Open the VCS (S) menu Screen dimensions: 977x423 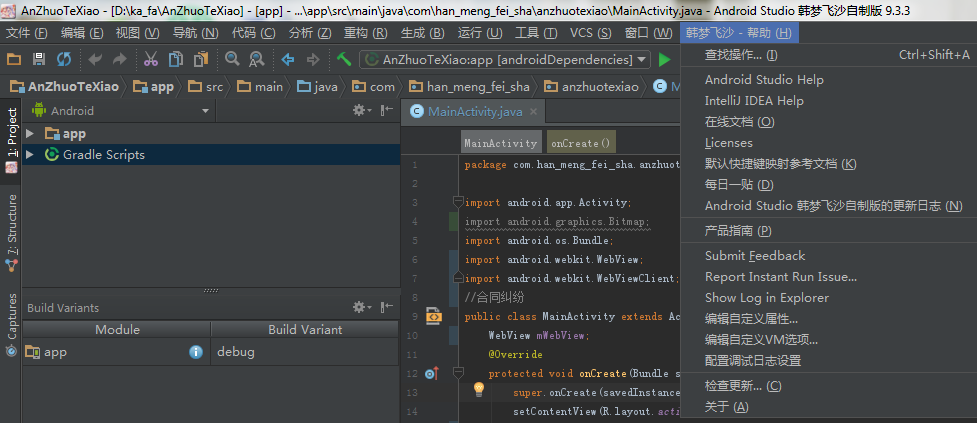[x=591, y=33]
